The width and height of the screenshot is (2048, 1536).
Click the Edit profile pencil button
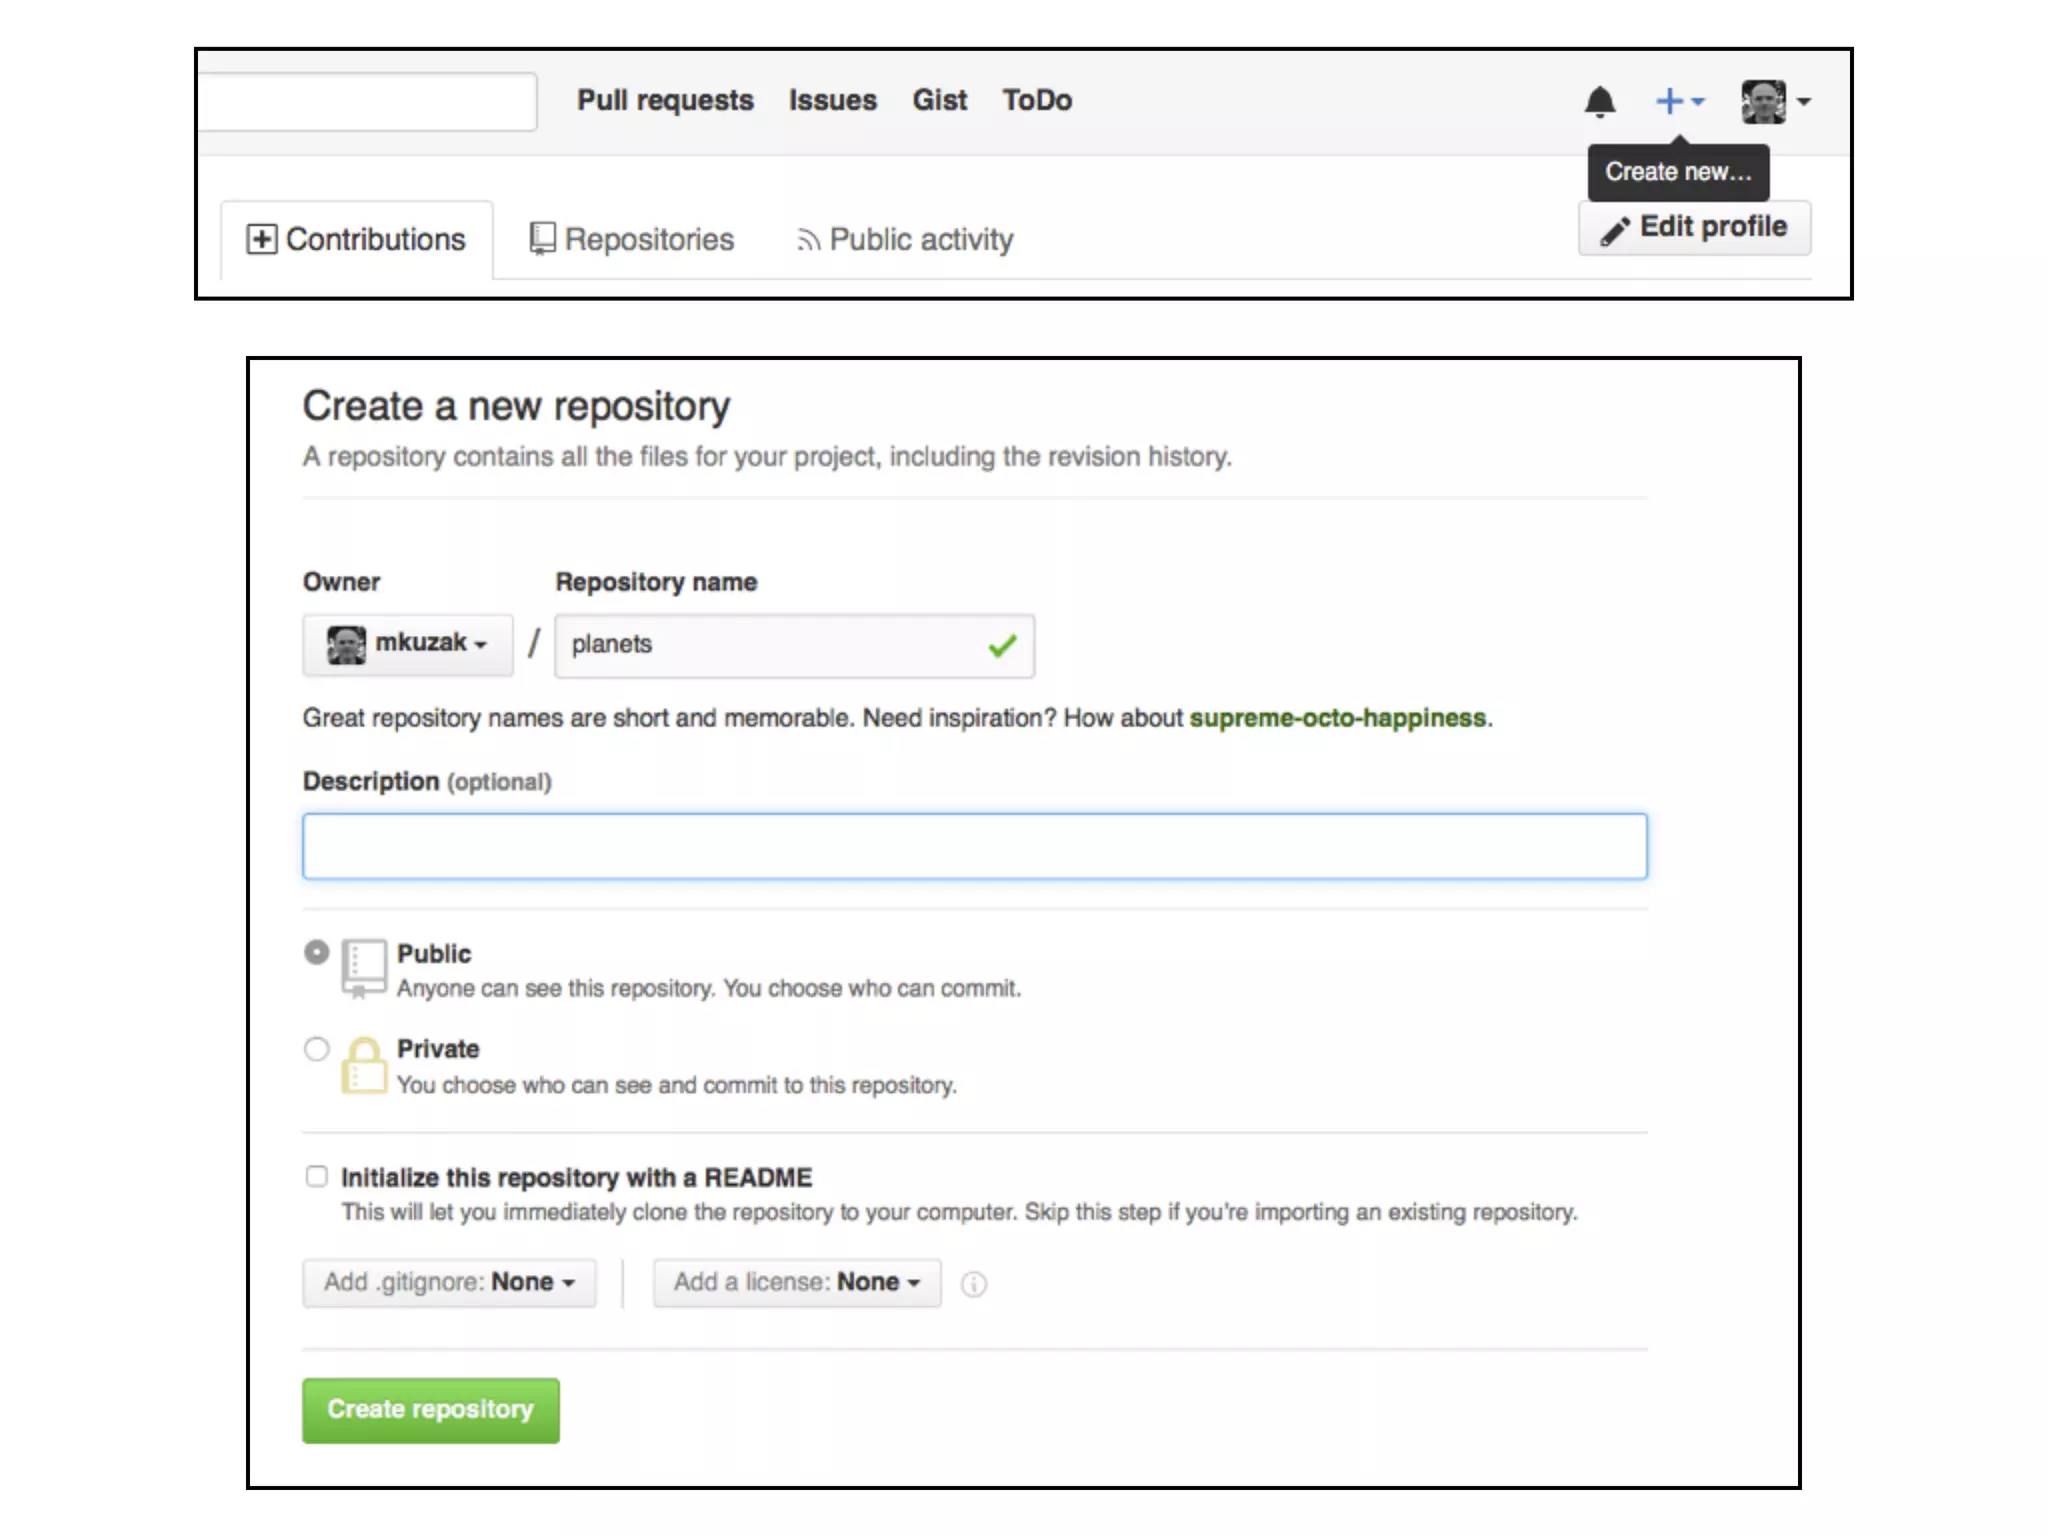coord(1694,228)
